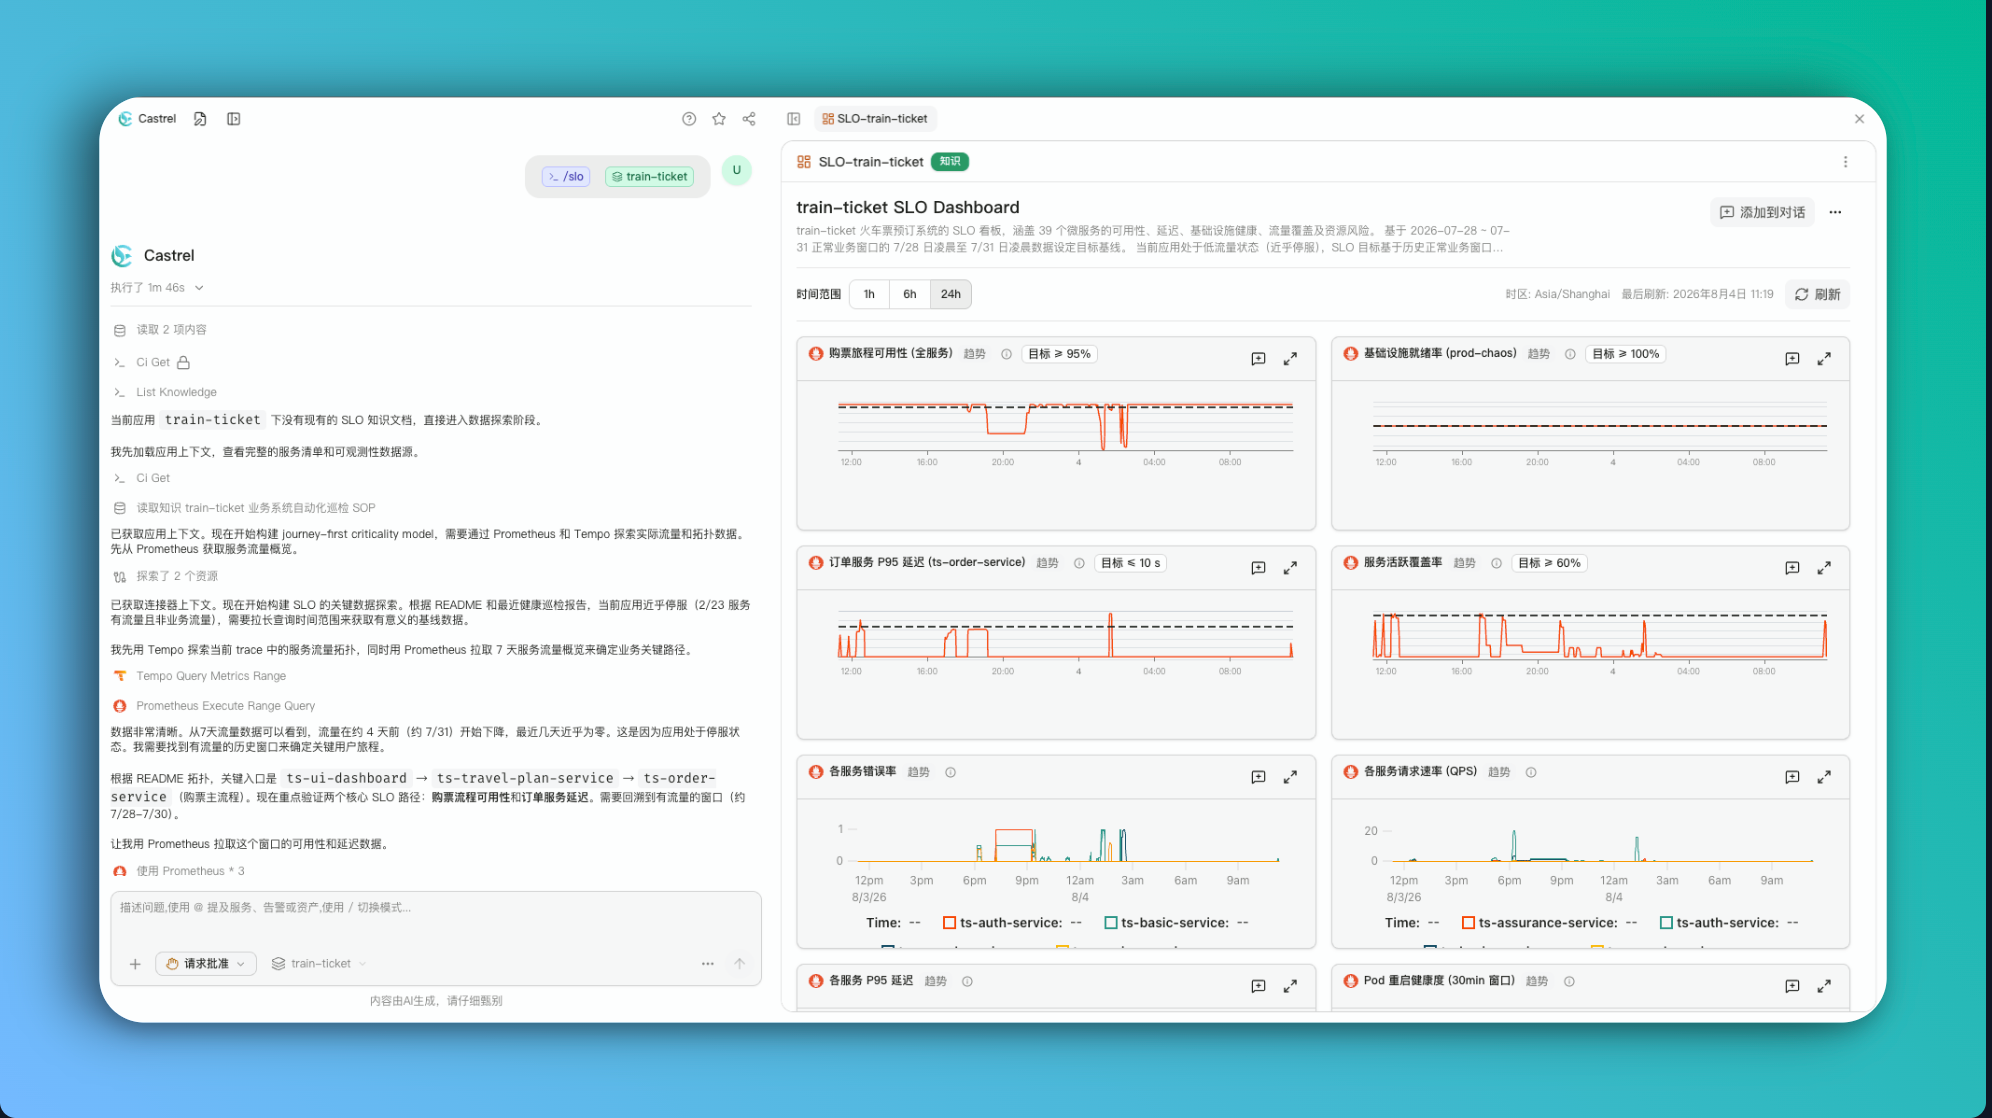The image size is (1992, 1118).
Task: Expand the 基础设施就绪率 chart fullscreen
Action: [1825, 358]
